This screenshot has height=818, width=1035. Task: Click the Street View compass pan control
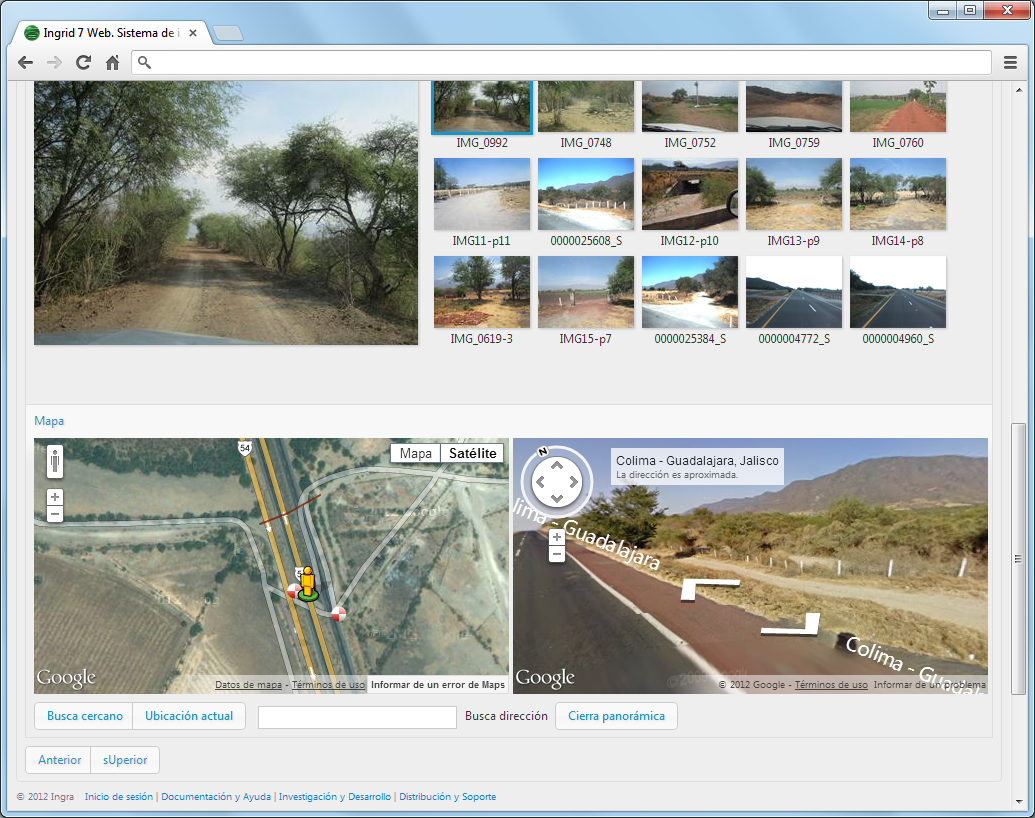[556, 483]
